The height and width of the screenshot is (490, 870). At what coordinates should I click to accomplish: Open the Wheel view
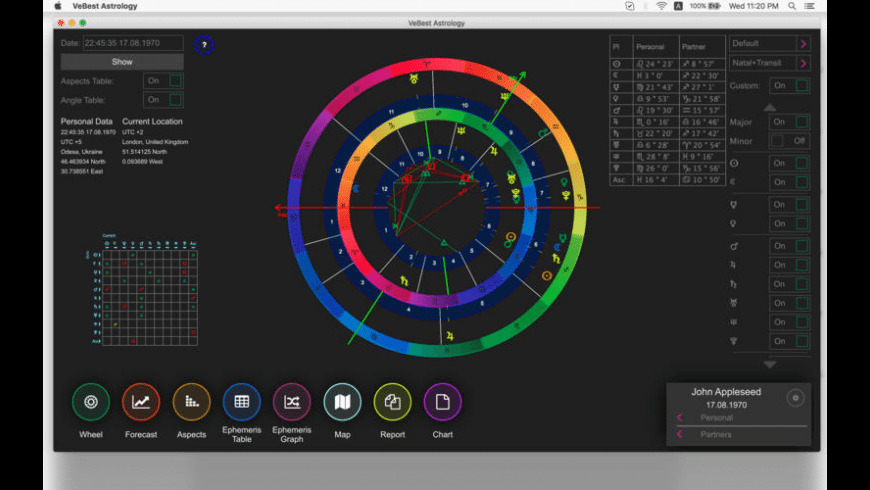point(91,402)
